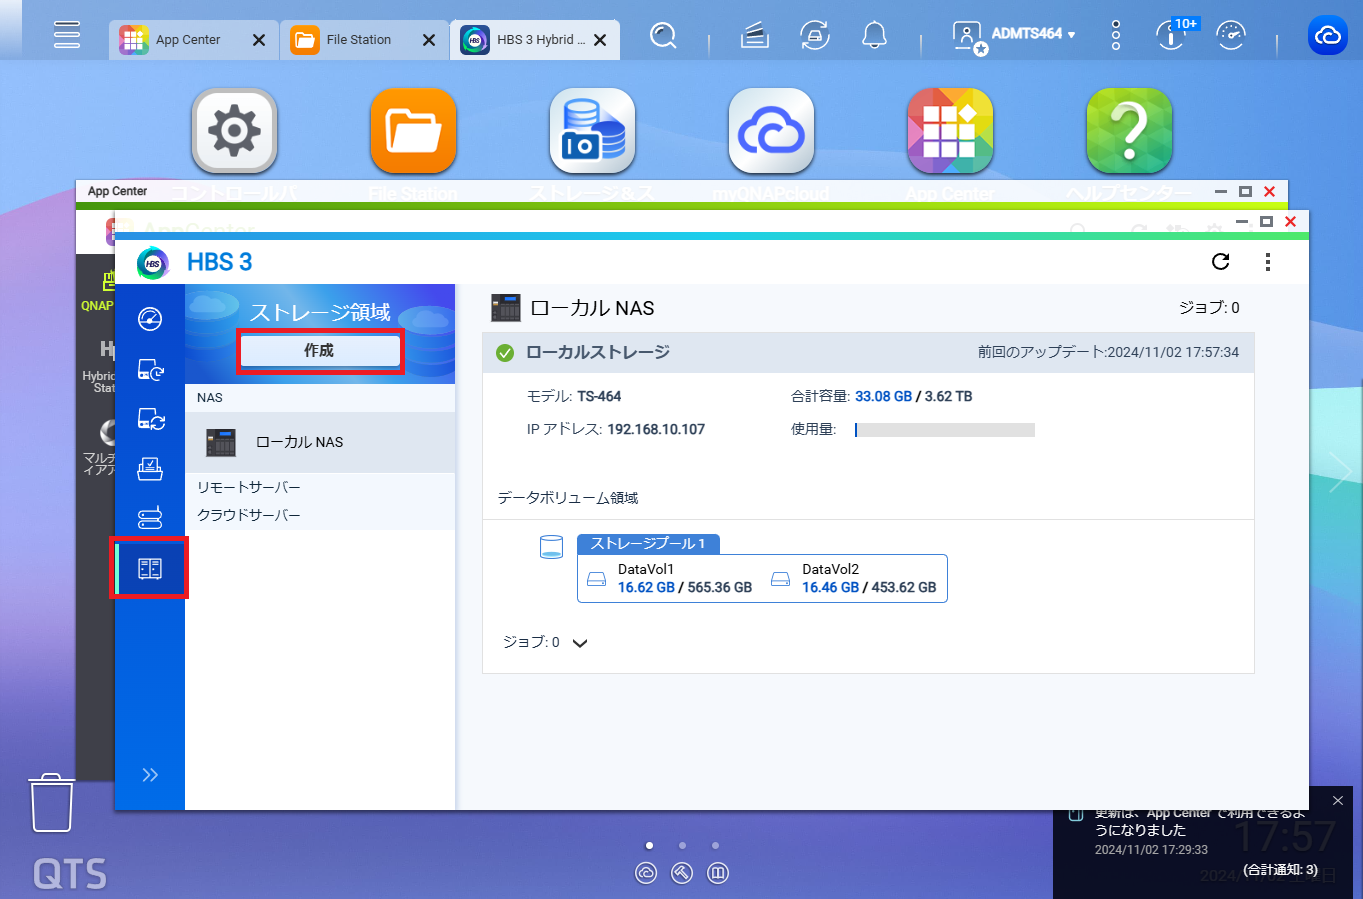The height and width of the screenshot is (899, 1363).
Task: Minimize the App Center window behind
Action: (x=1221, y=191)
